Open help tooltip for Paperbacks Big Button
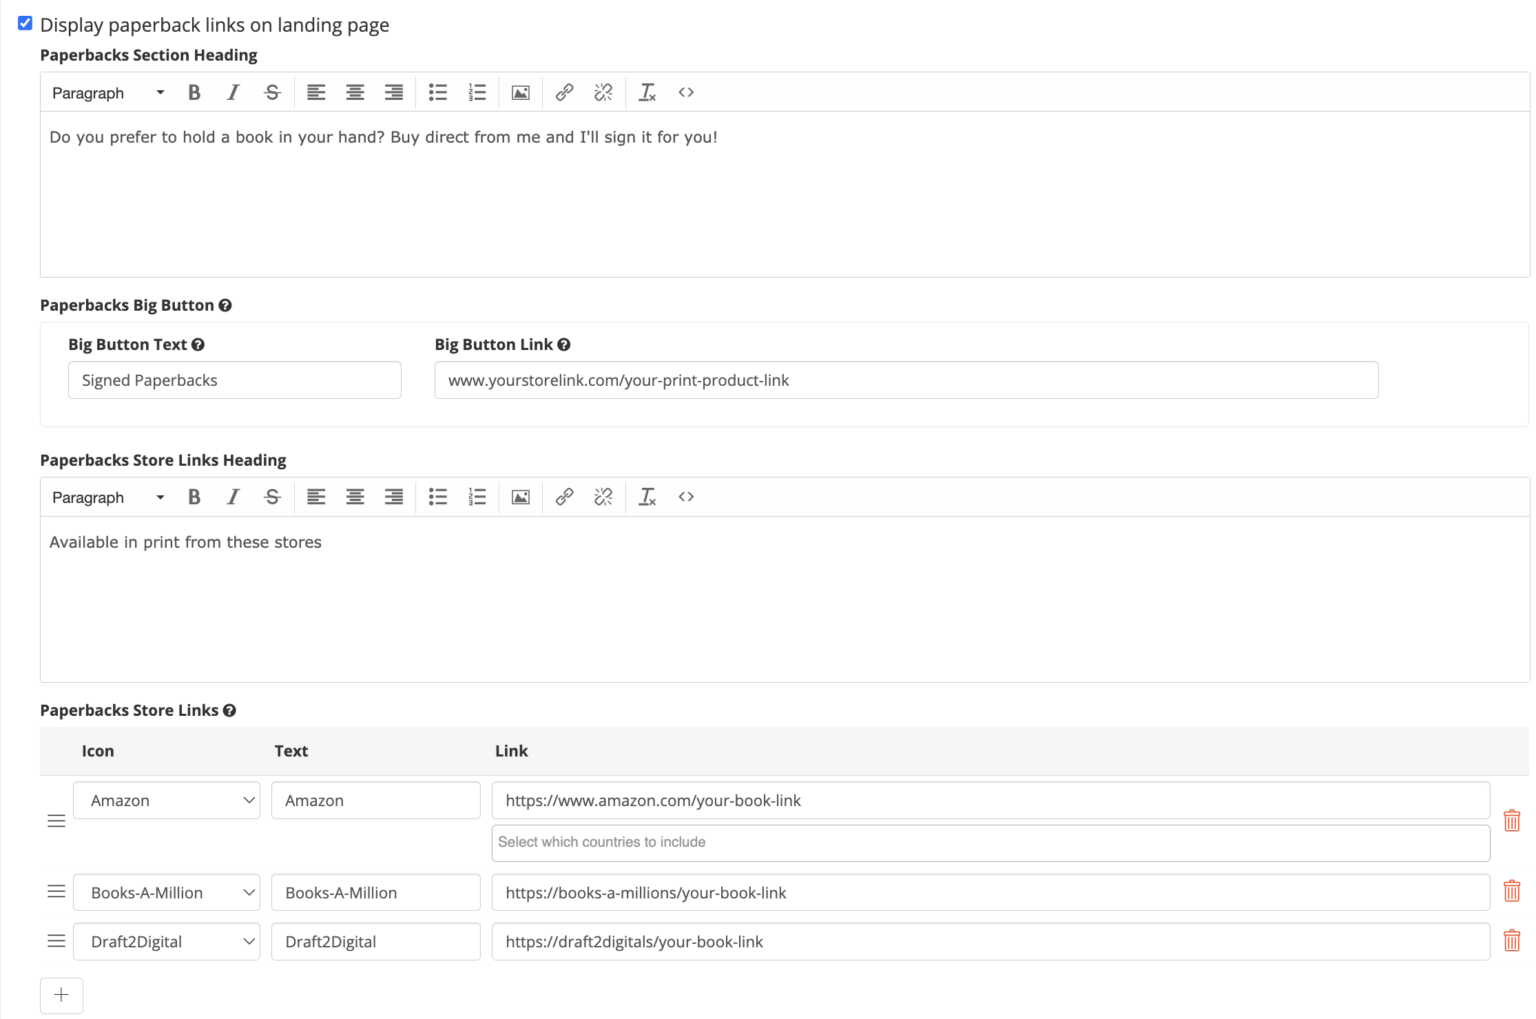Screen dimensions: 1536x1019 coord(226,305)
